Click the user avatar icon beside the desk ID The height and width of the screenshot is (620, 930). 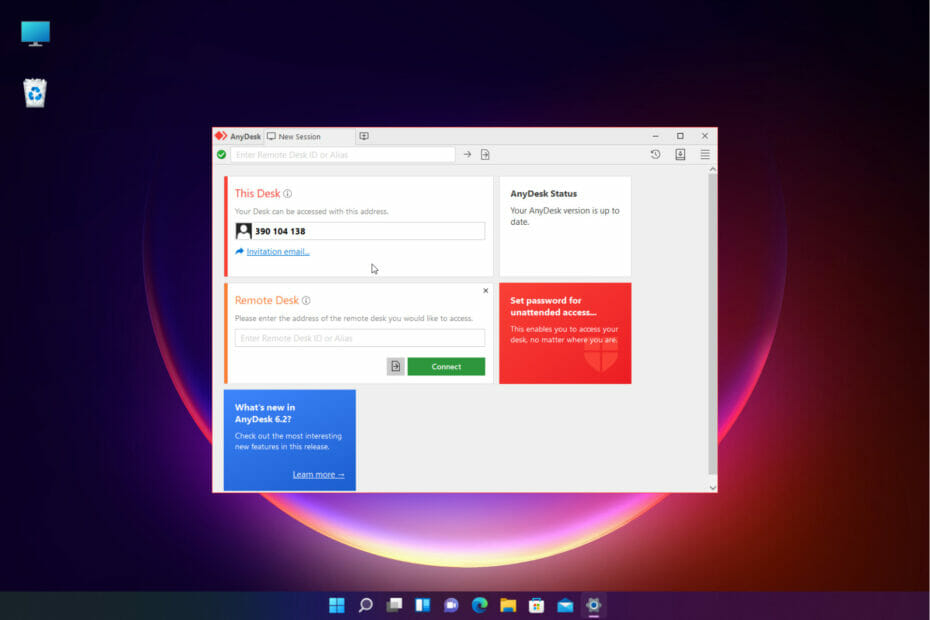[244, 231]
